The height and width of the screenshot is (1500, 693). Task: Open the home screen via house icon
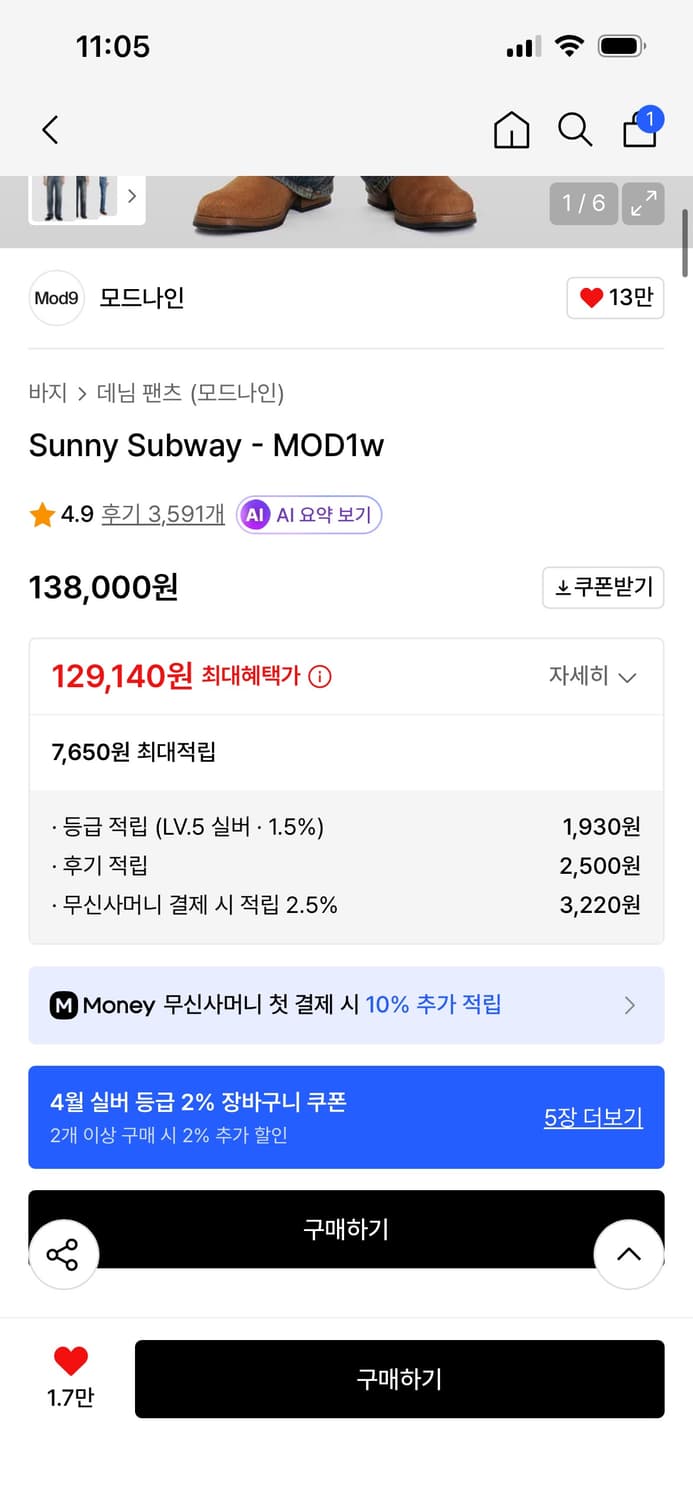pos(511,130)
